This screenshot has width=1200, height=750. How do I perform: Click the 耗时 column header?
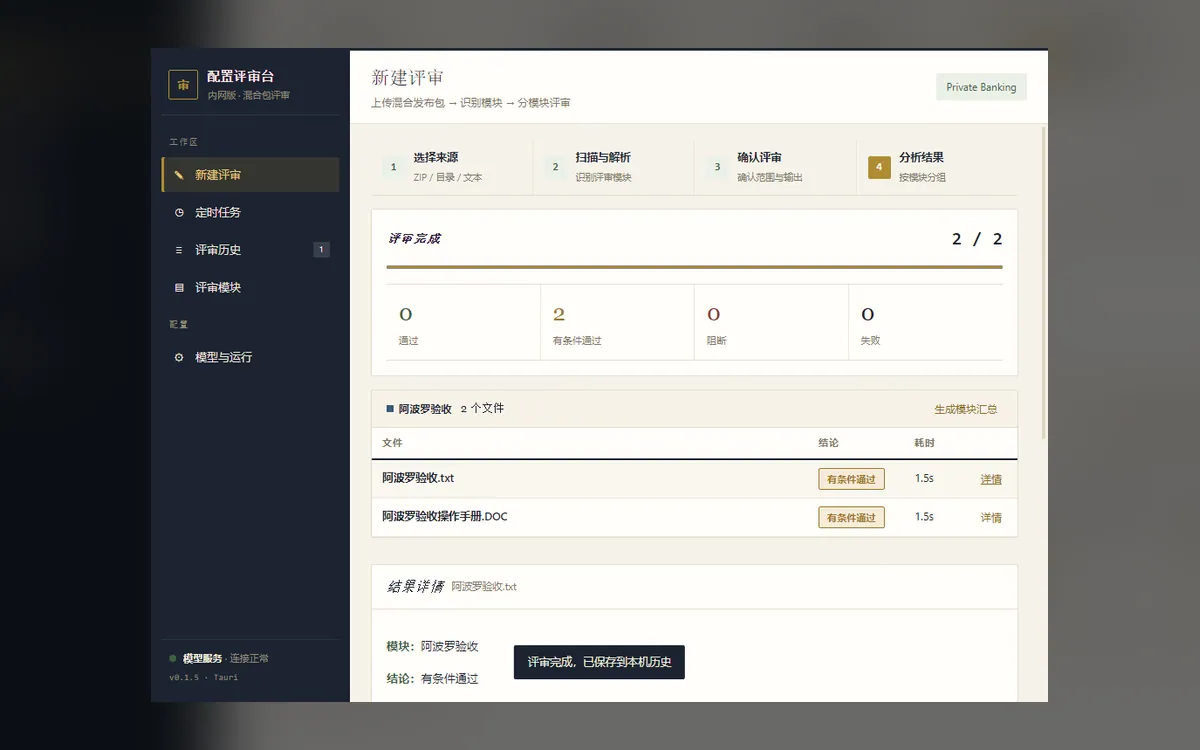(924, 442)
